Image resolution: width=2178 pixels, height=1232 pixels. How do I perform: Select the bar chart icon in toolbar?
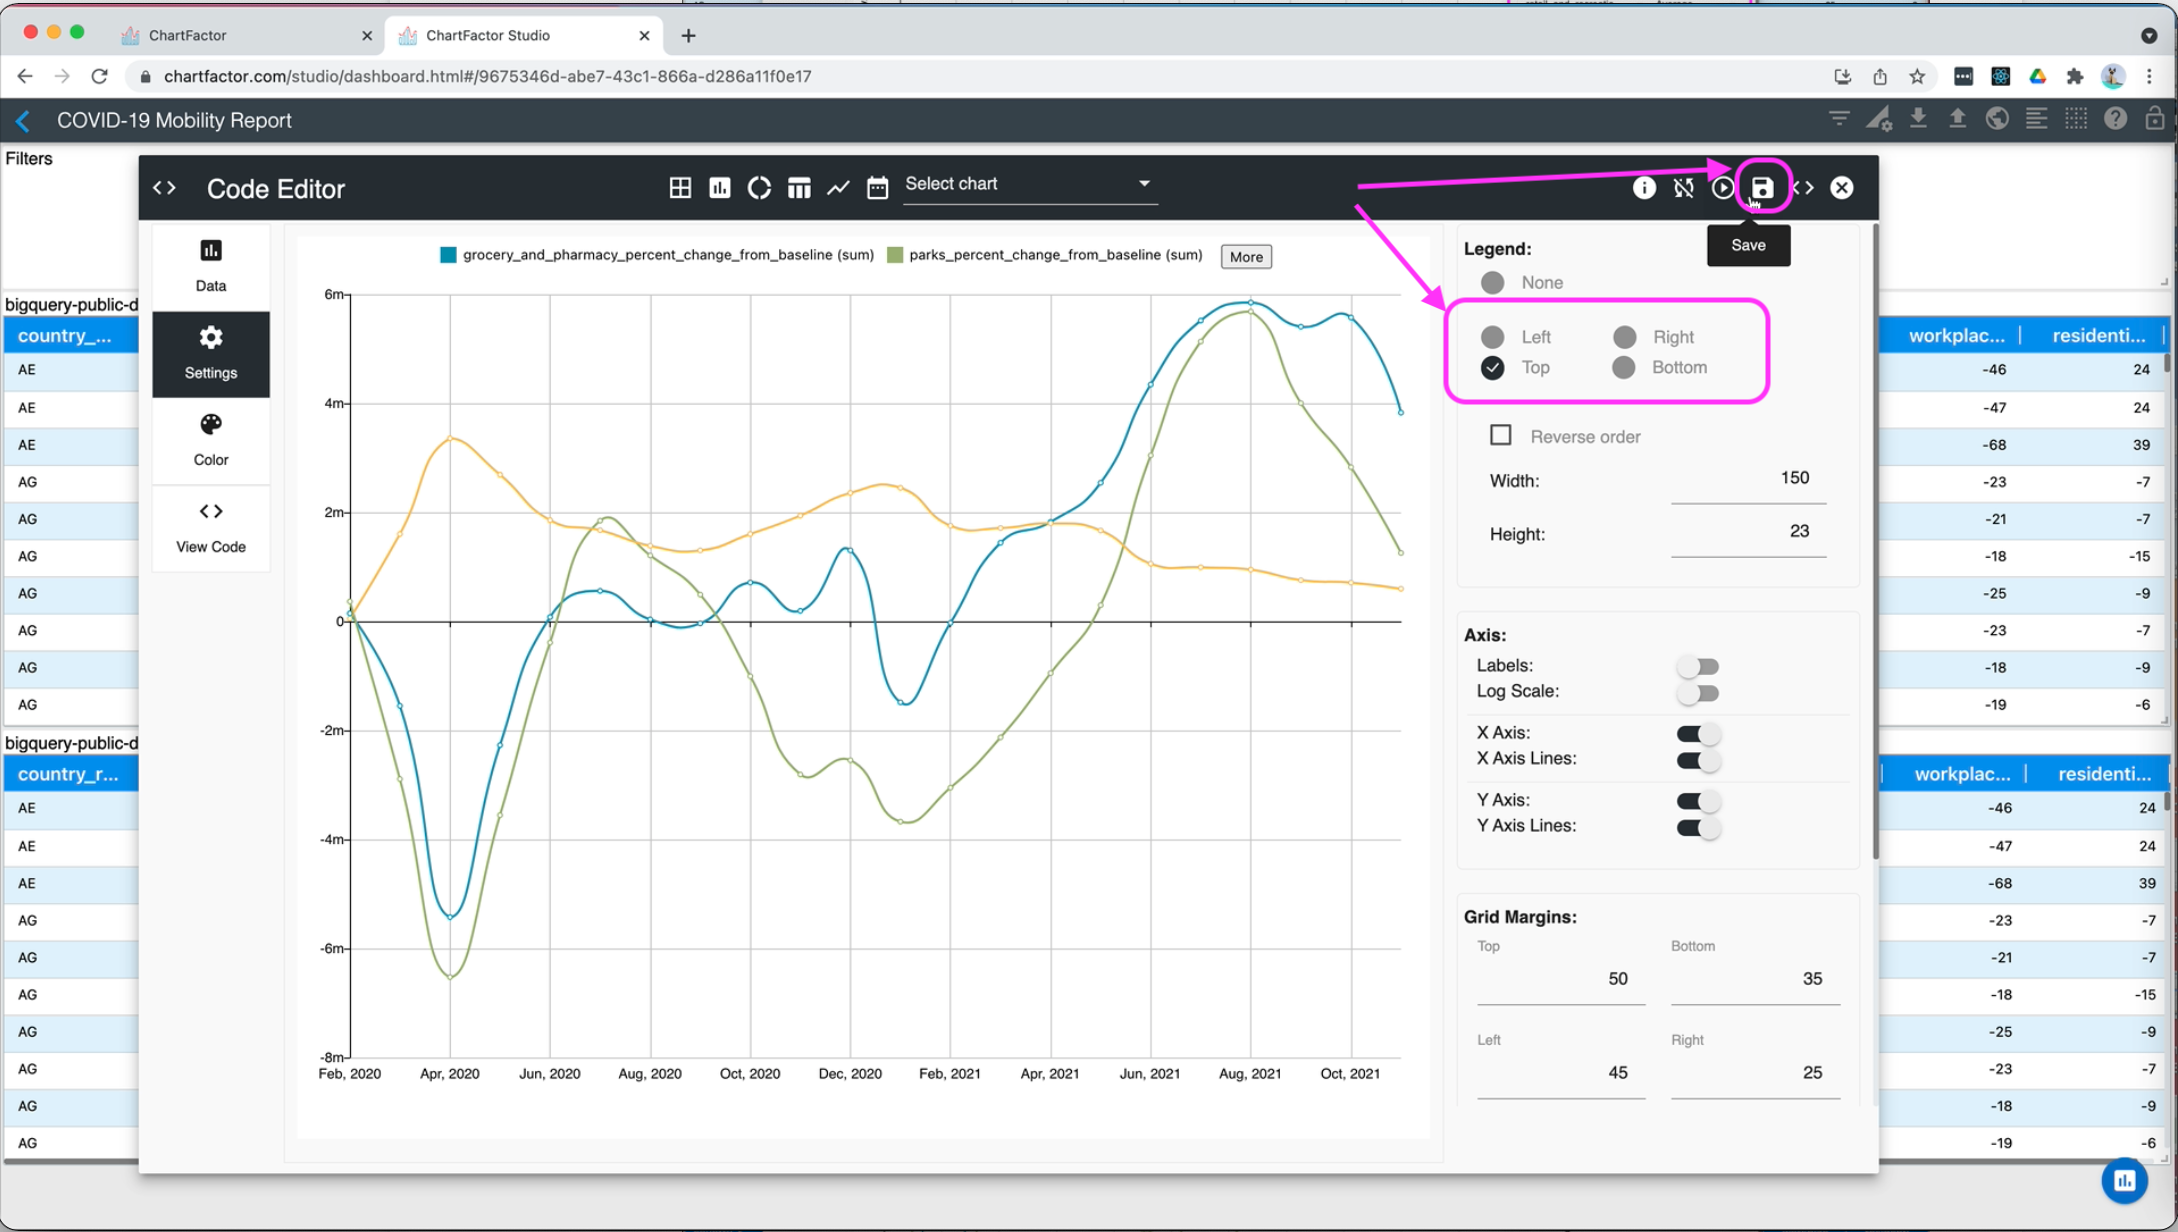pyautogui.click(x=720, y=188)
